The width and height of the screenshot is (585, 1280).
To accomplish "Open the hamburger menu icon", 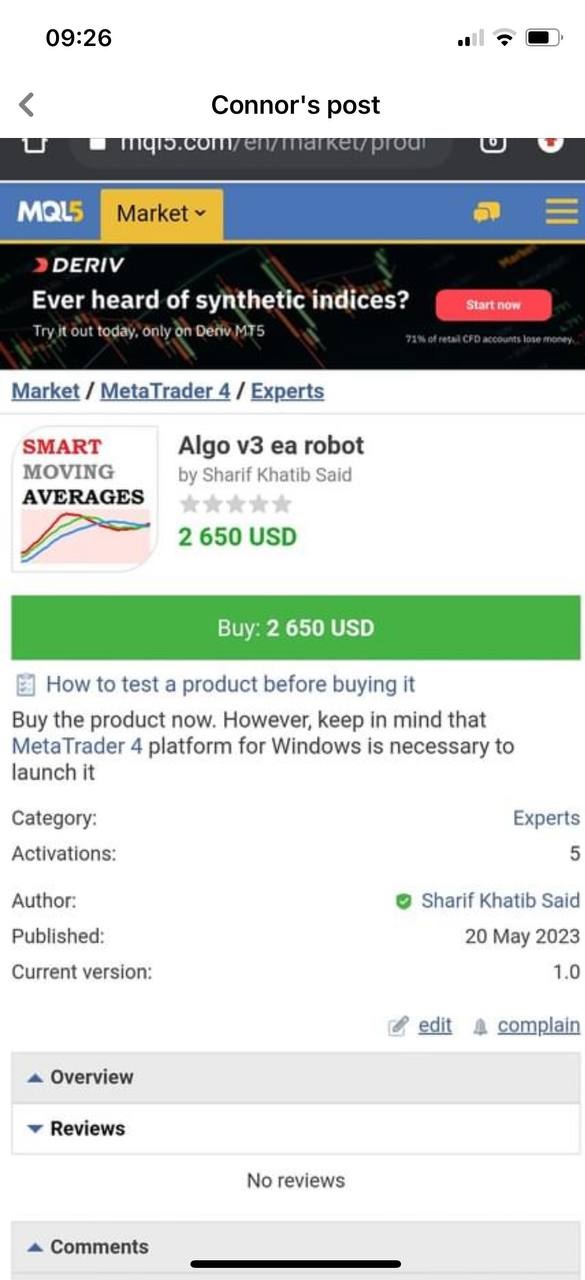I will point(560,212).
